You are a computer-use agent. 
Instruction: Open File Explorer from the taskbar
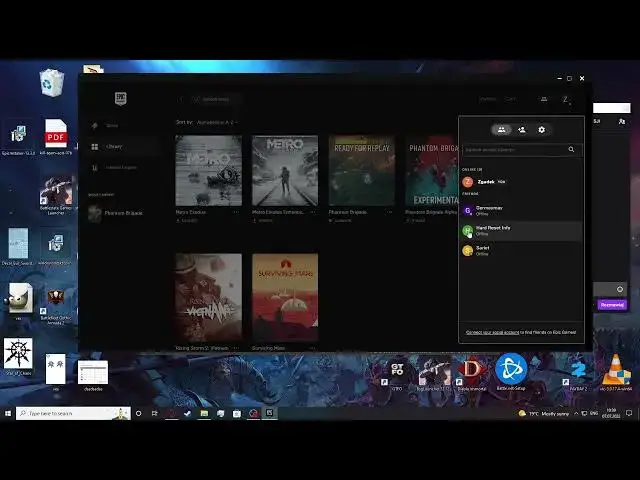[x=204, y=413]
